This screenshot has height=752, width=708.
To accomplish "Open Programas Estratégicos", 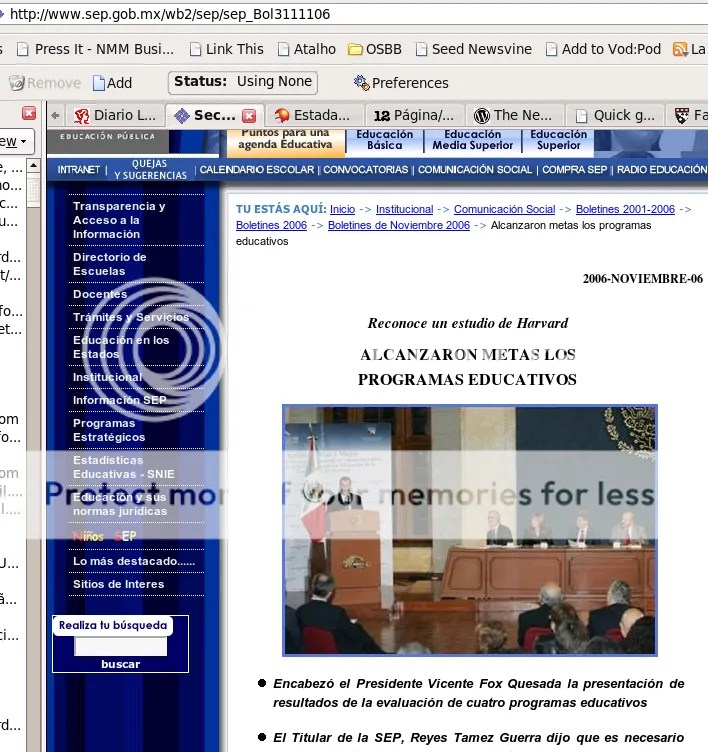I will coord(109,430).
